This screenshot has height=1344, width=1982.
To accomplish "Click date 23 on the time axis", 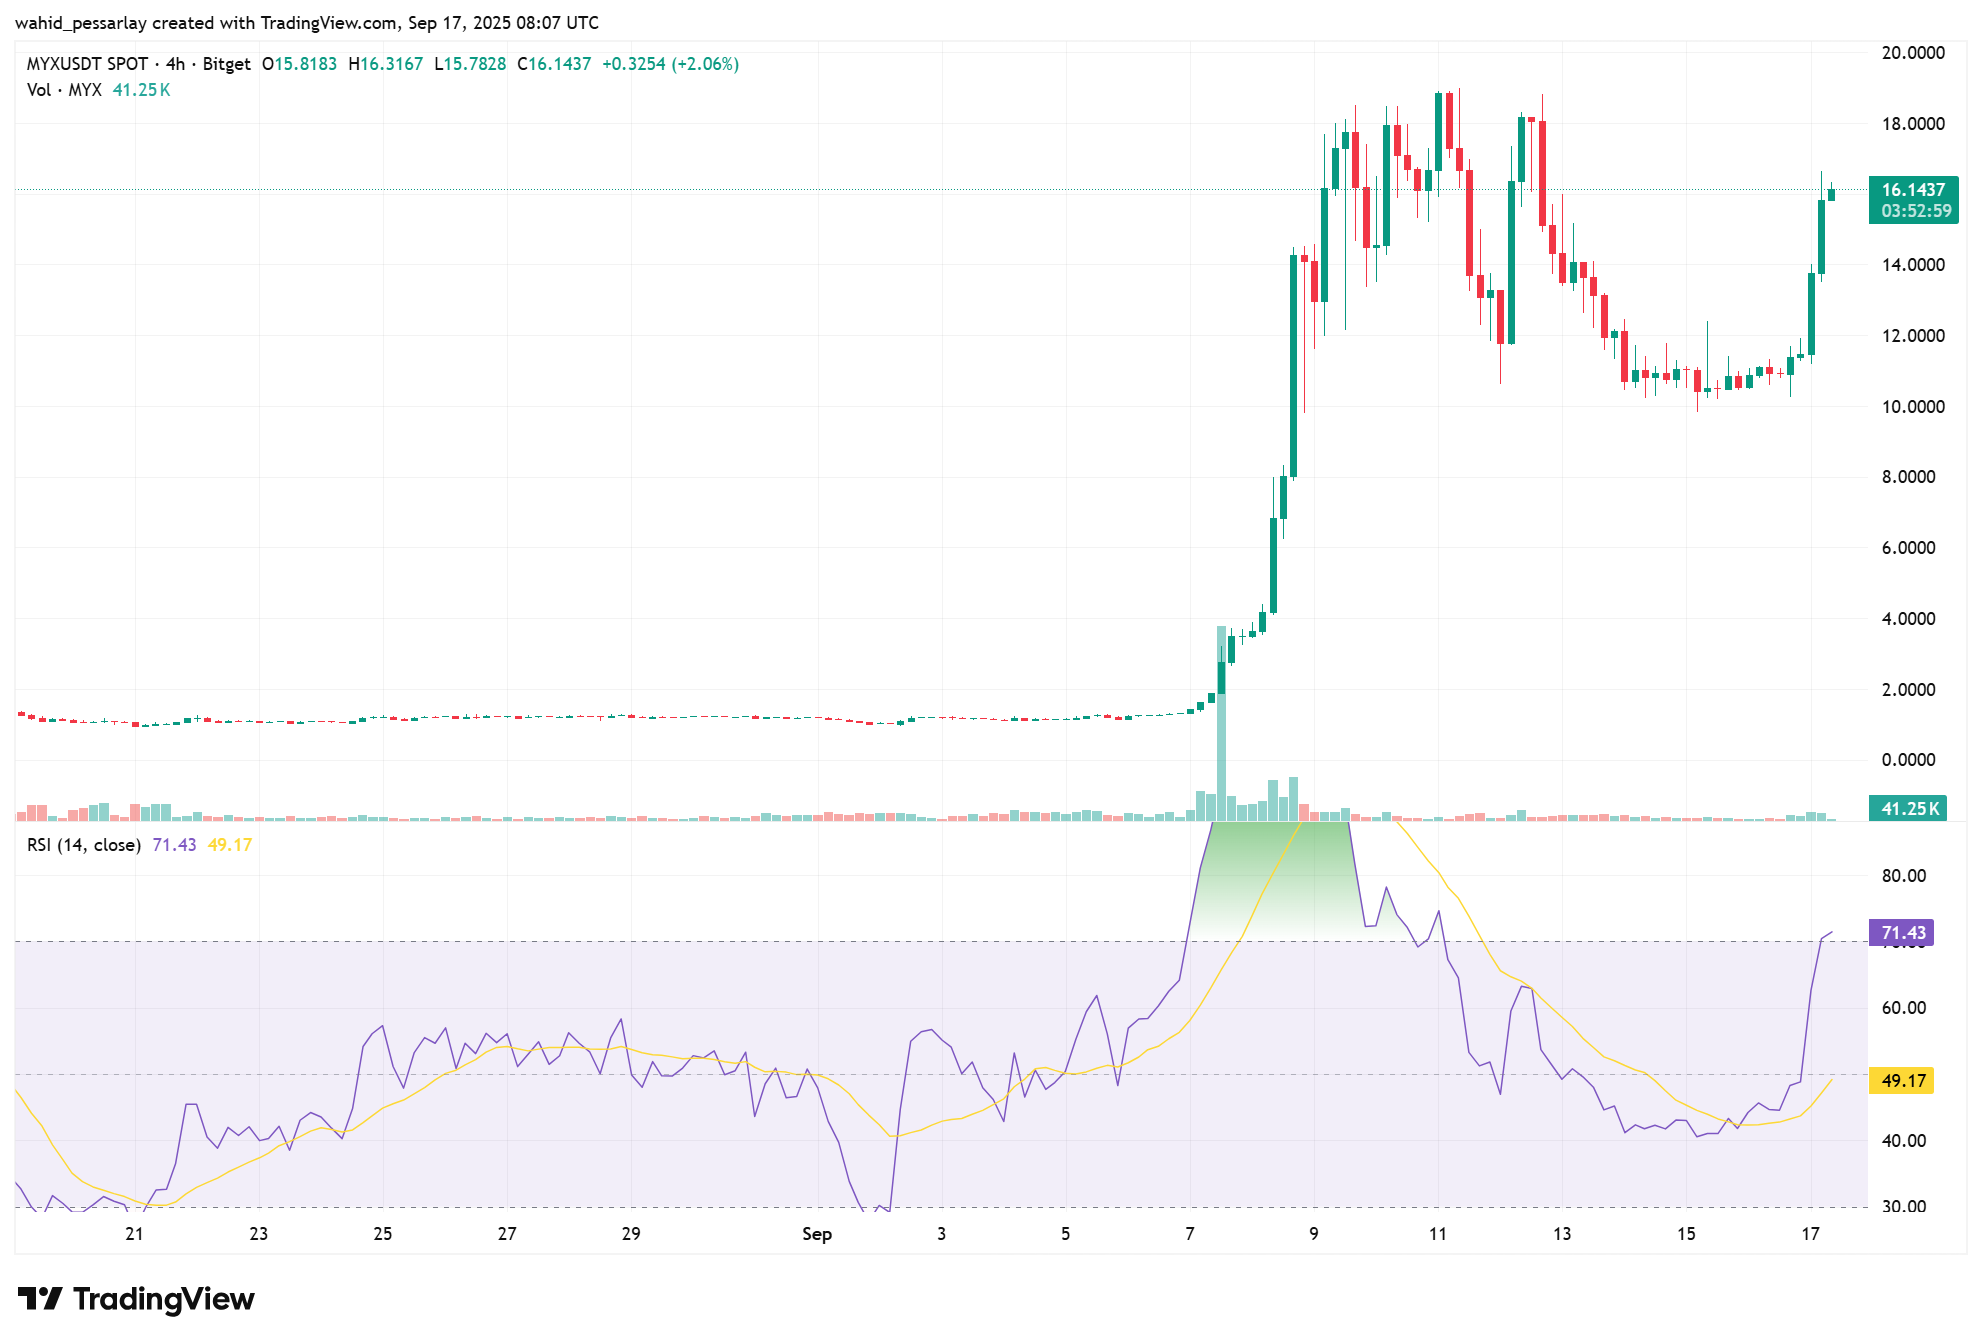I will pos(258,1234).
